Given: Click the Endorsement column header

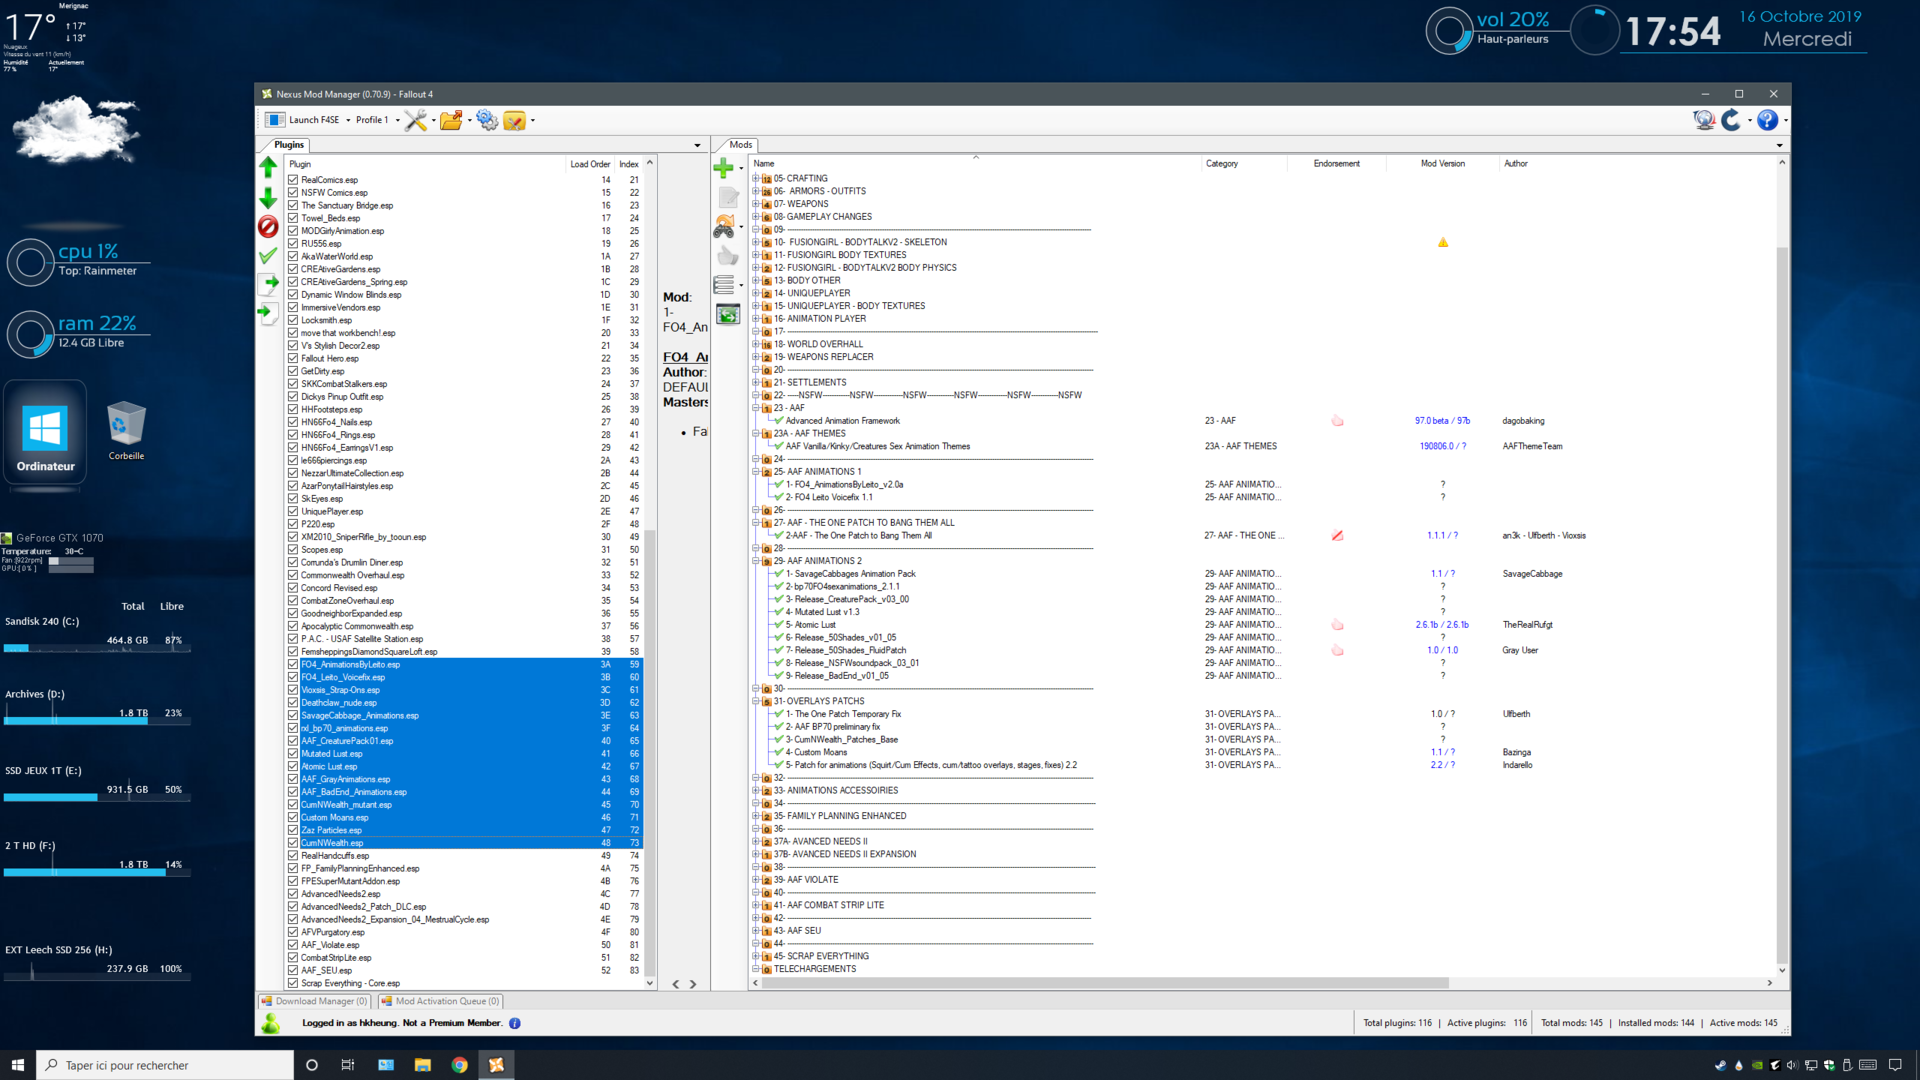Looking at the screenshot, I should pyautogui.click(x=1336, y=164).
